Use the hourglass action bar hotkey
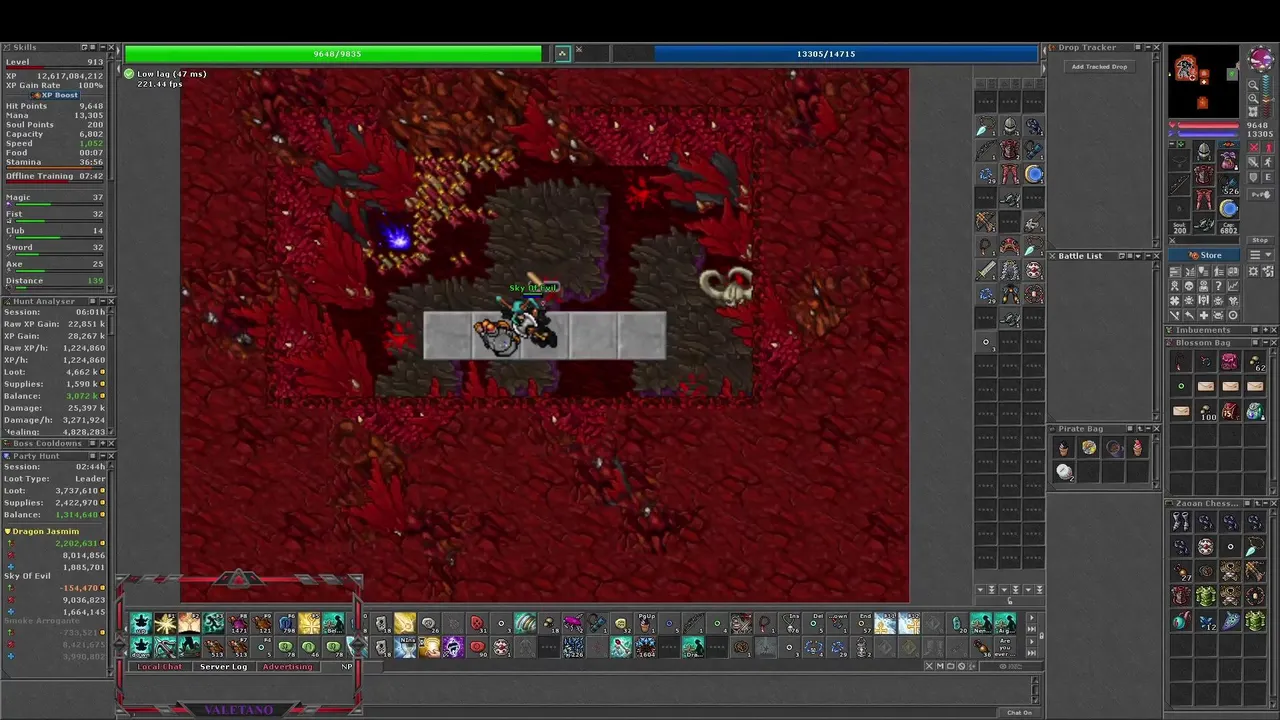 (x=405, y=646)
